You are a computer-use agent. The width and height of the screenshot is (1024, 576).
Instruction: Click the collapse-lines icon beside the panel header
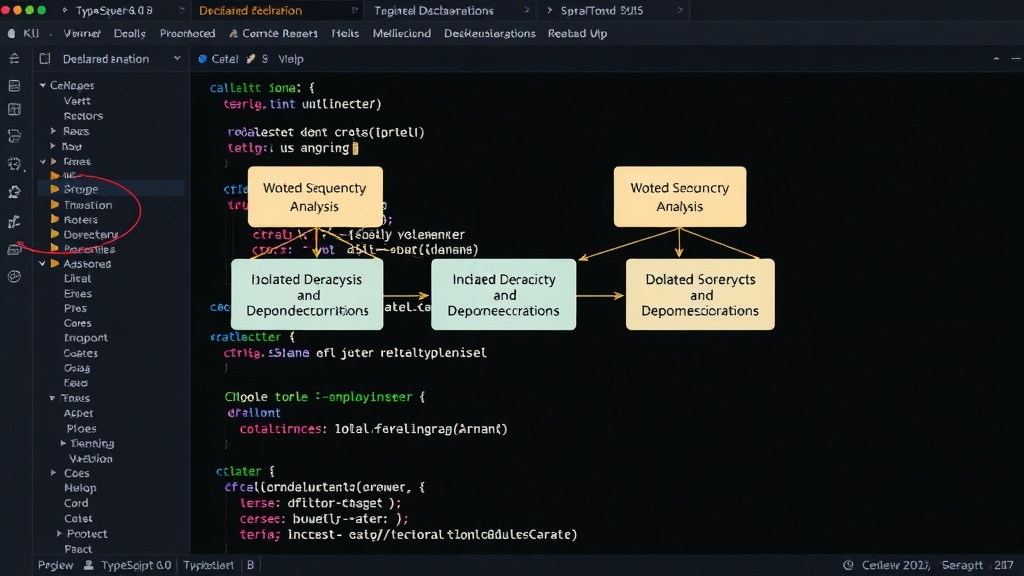[x=14, y=59]
